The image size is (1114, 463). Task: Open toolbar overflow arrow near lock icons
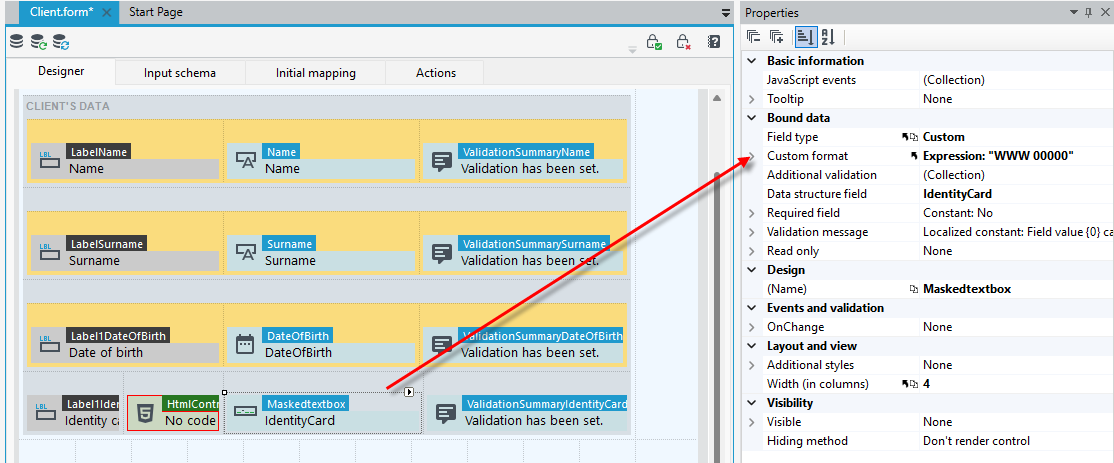(632, 50)
